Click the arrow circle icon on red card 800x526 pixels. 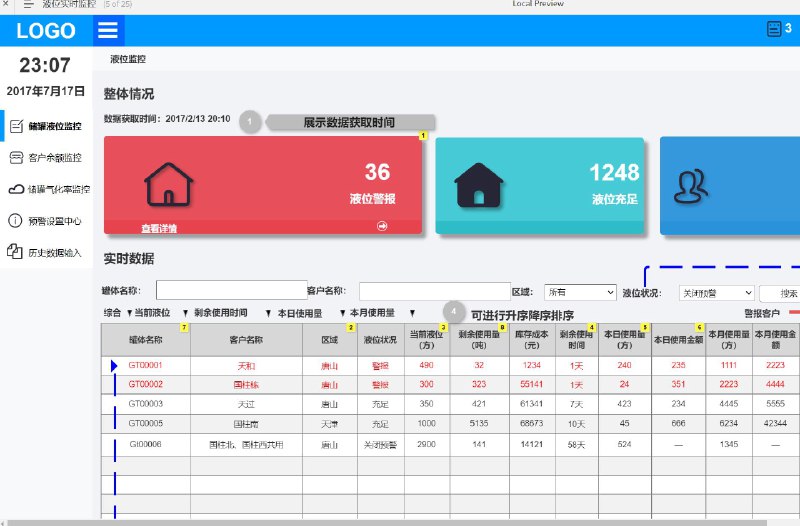coord(382,226)
